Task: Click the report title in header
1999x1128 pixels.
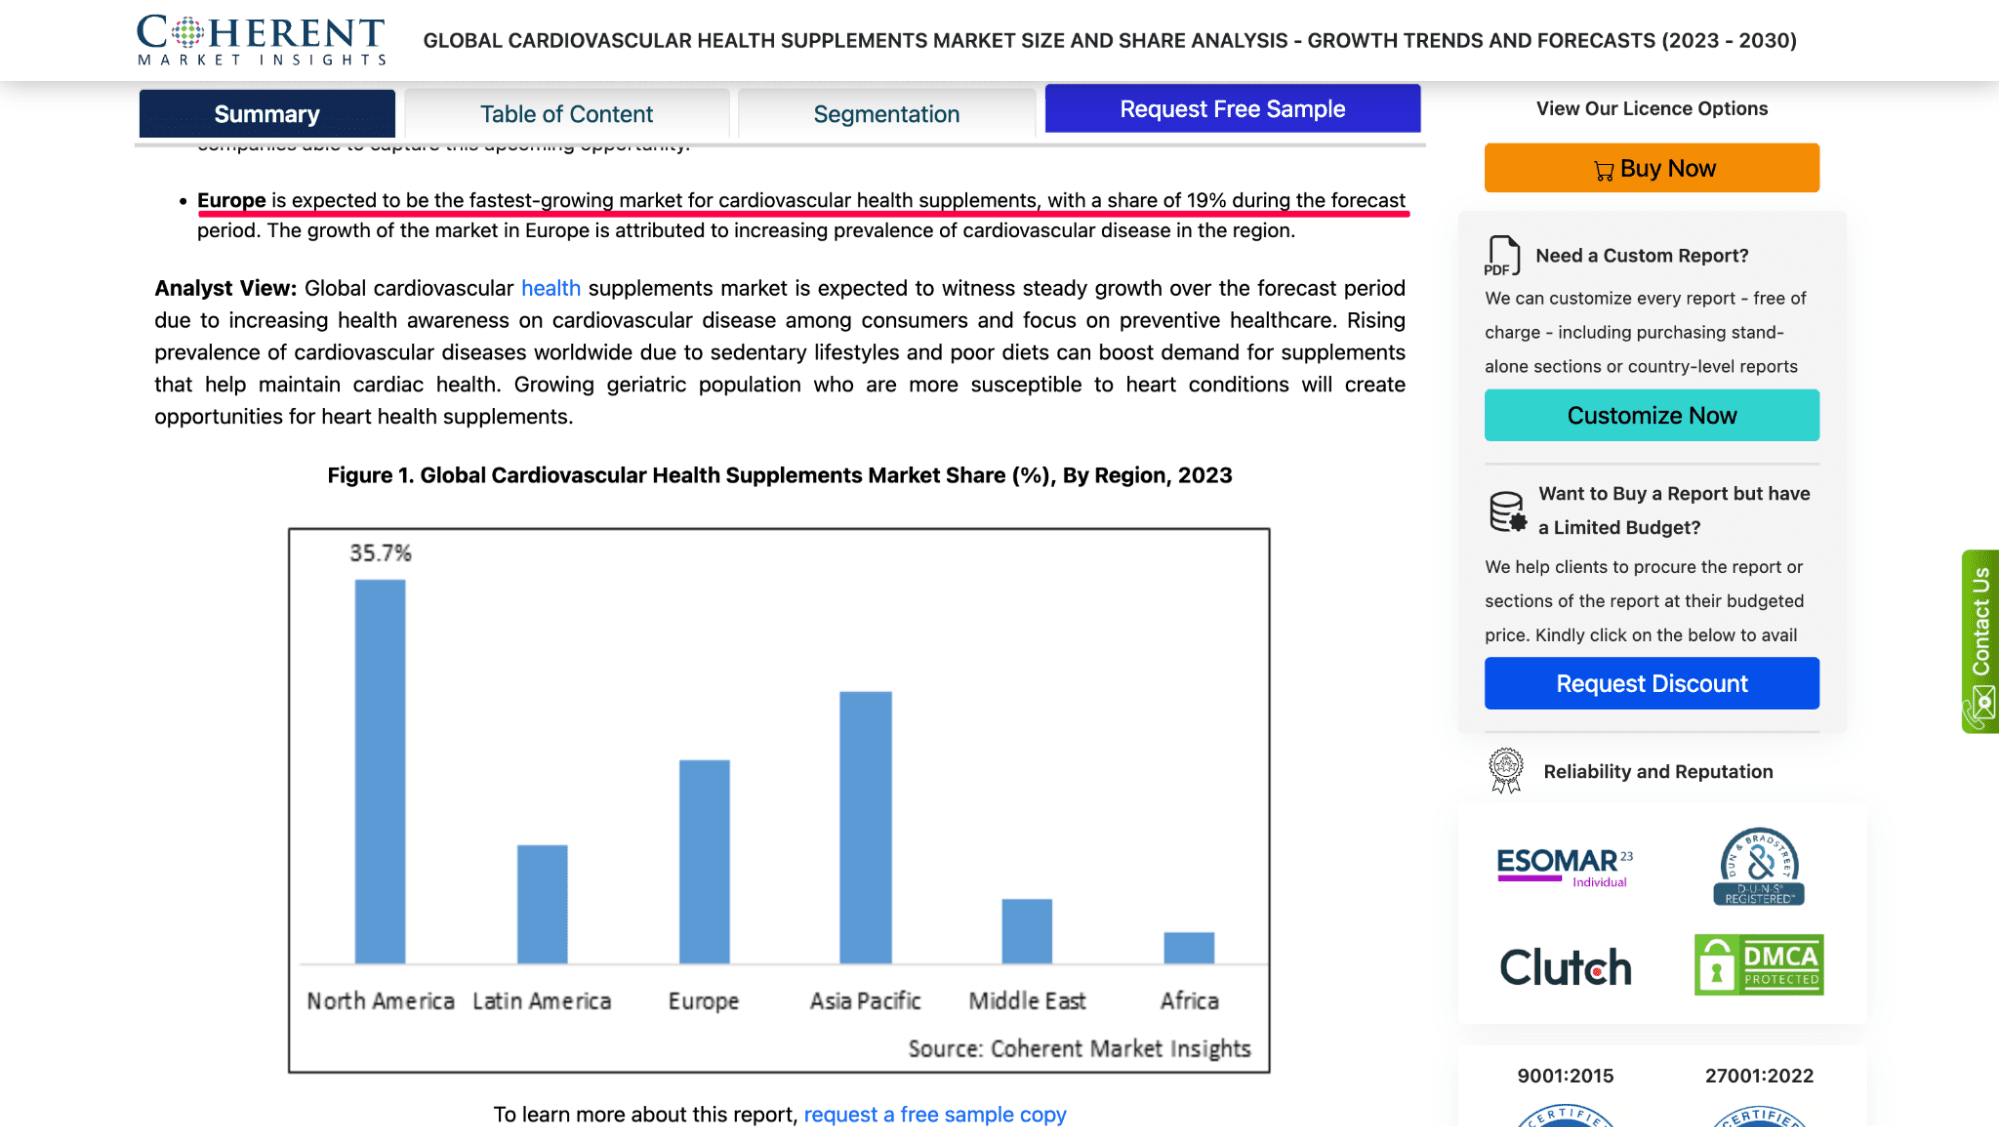Action: (1109, 41)
